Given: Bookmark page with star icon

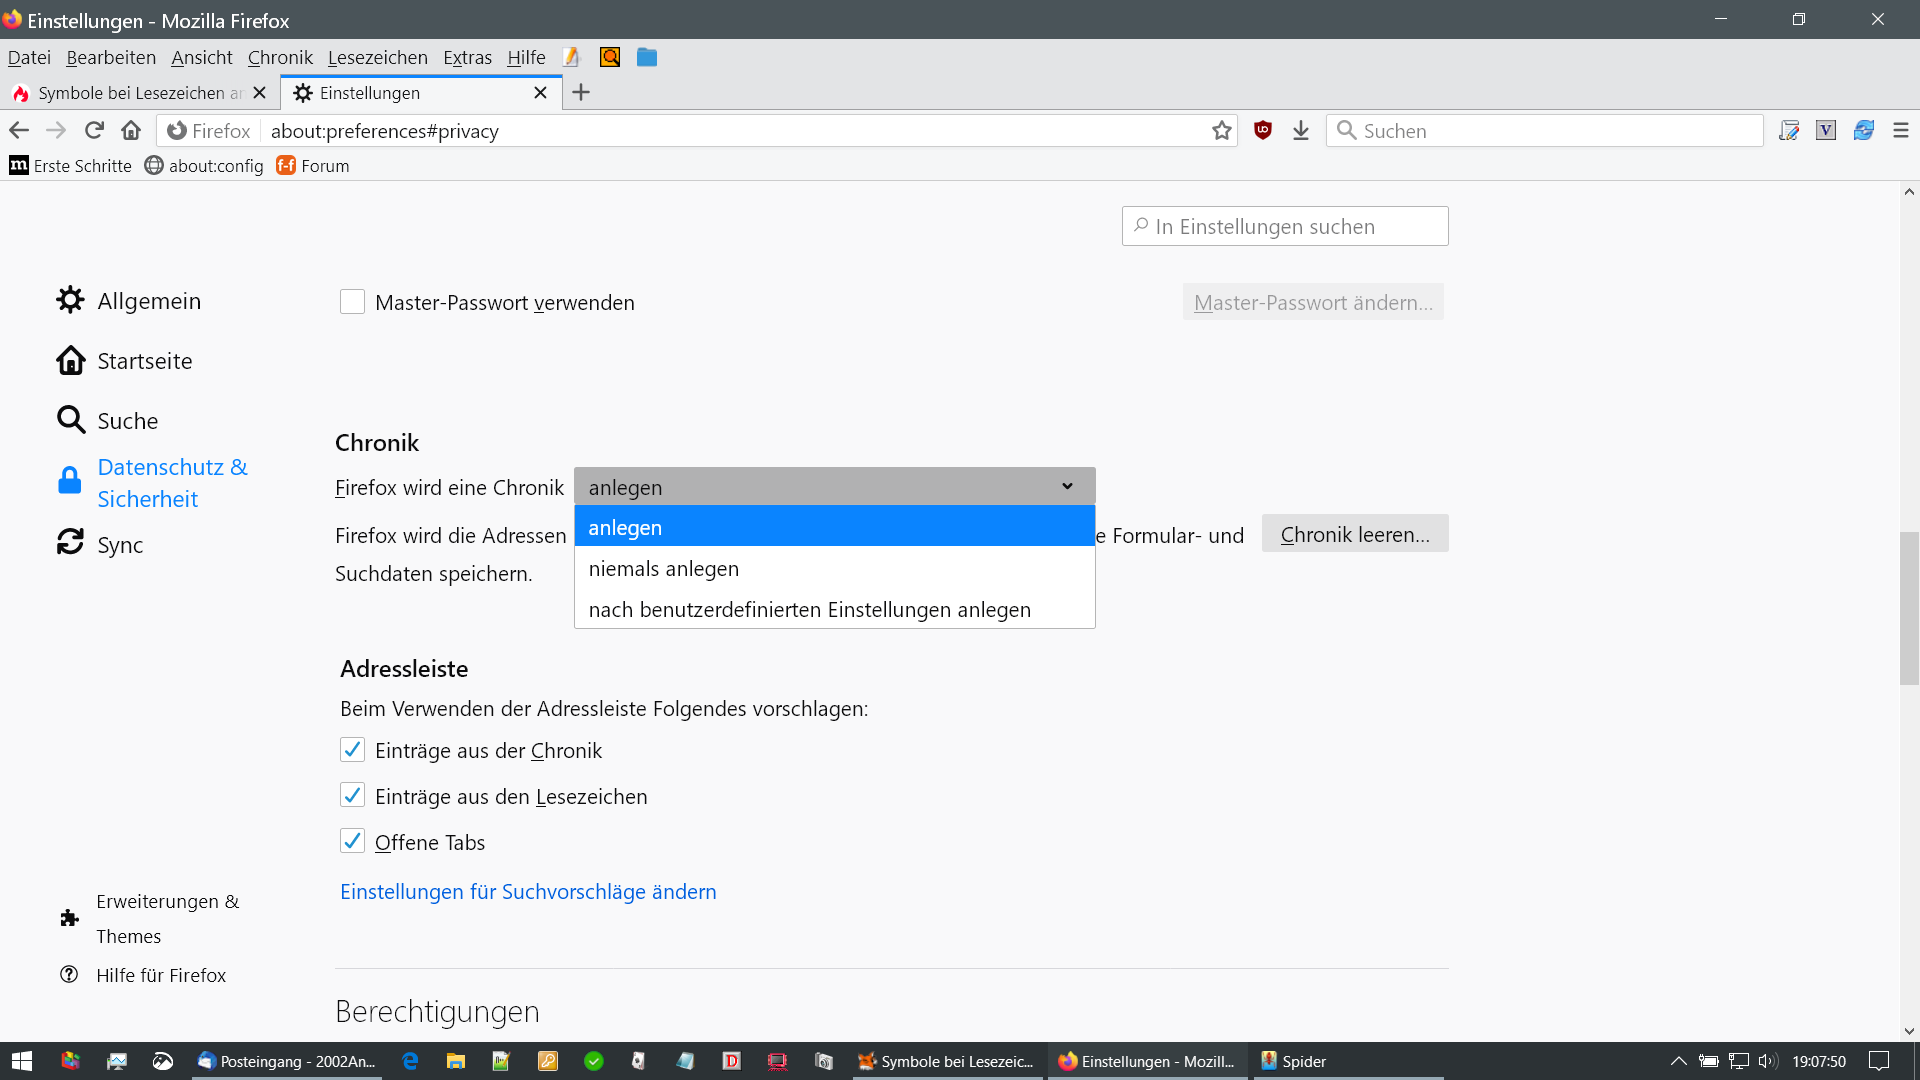Looking at the screenshot, I should 1221,131.
